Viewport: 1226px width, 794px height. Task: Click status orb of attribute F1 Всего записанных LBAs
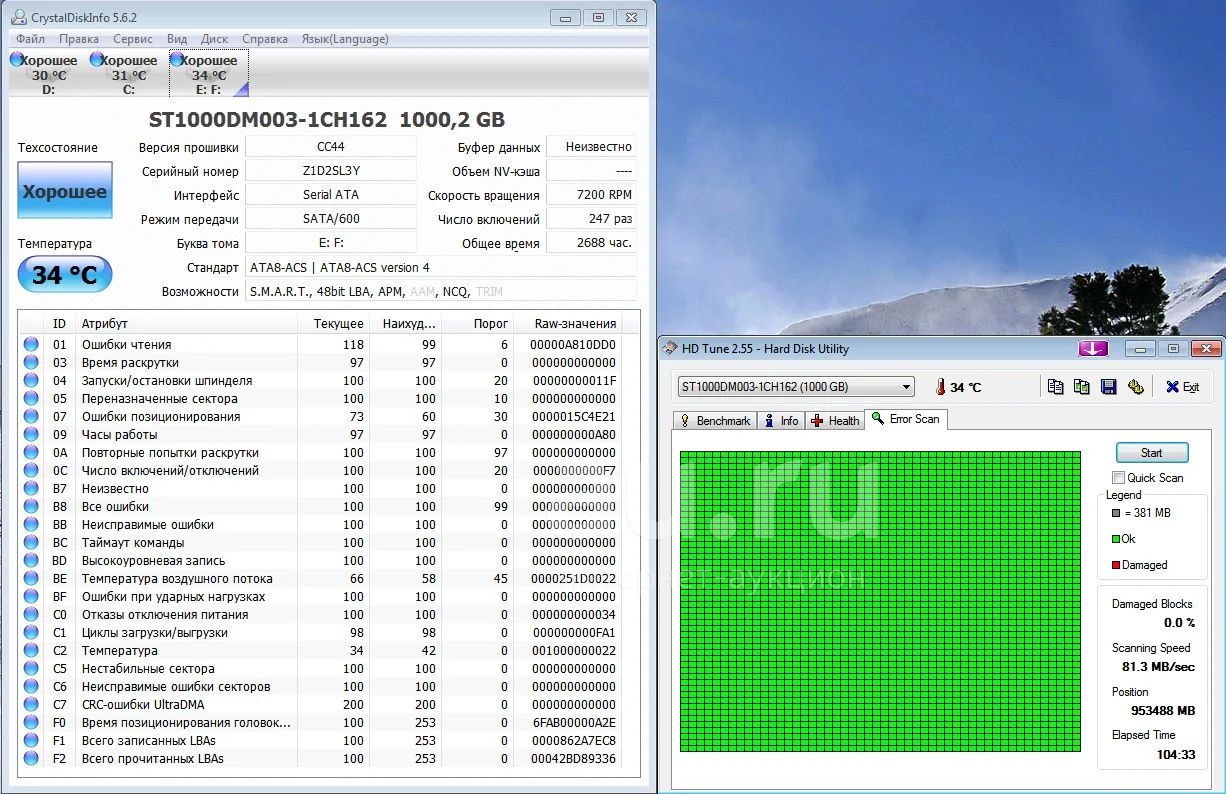[x=31, y=741]
